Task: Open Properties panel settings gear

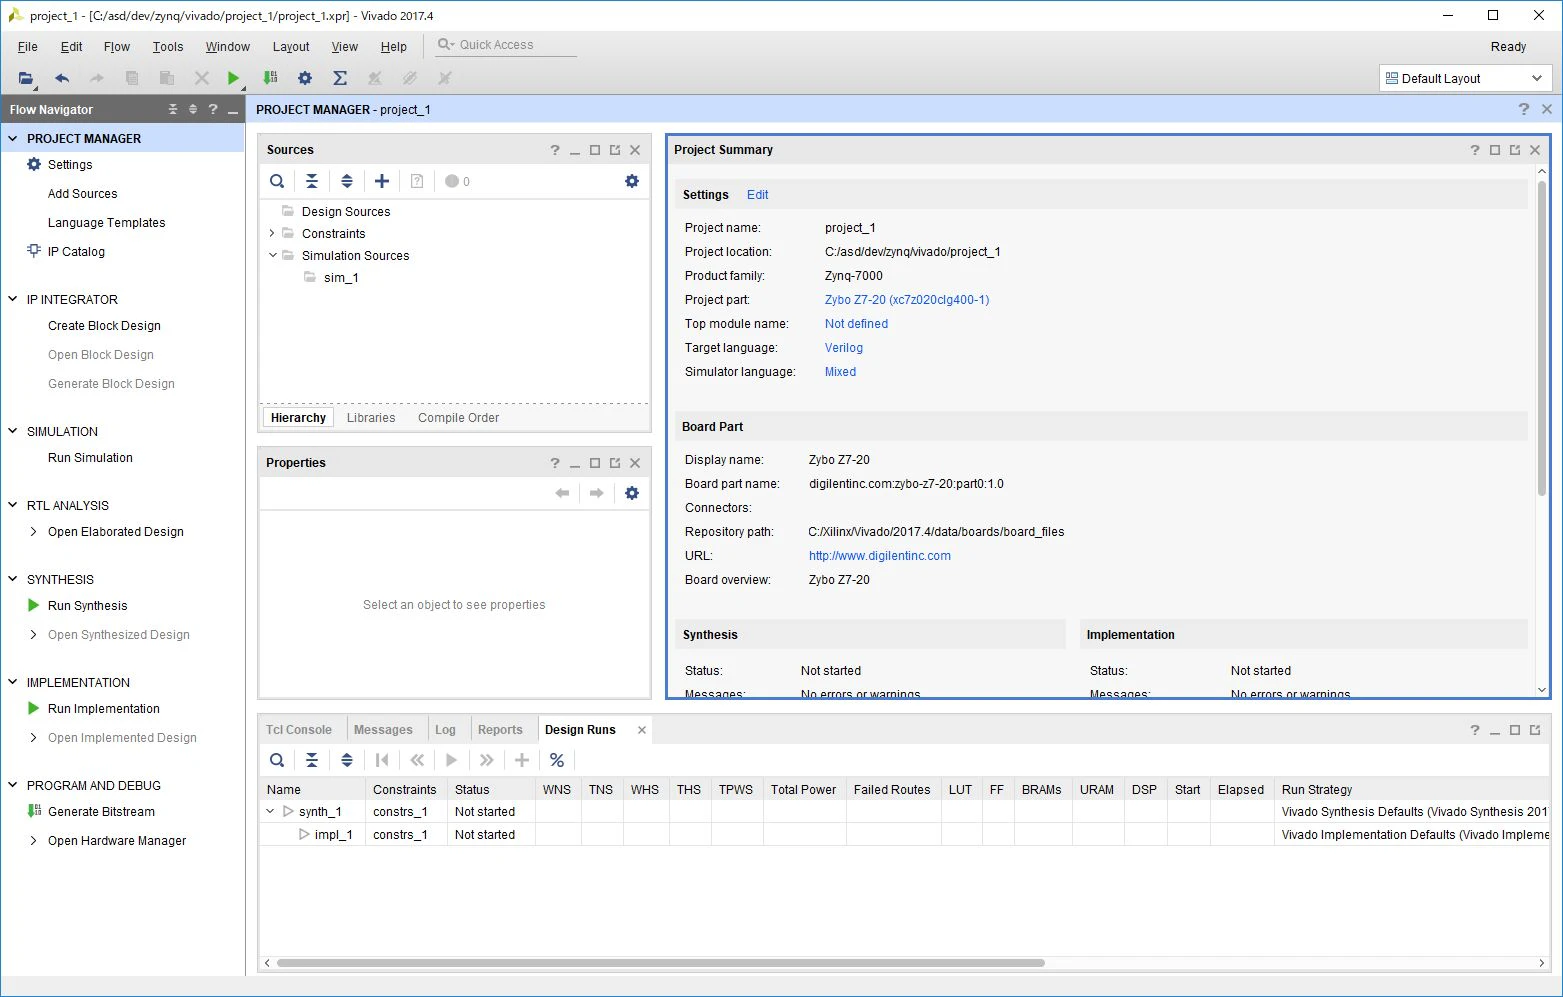Action: (632, 493)
